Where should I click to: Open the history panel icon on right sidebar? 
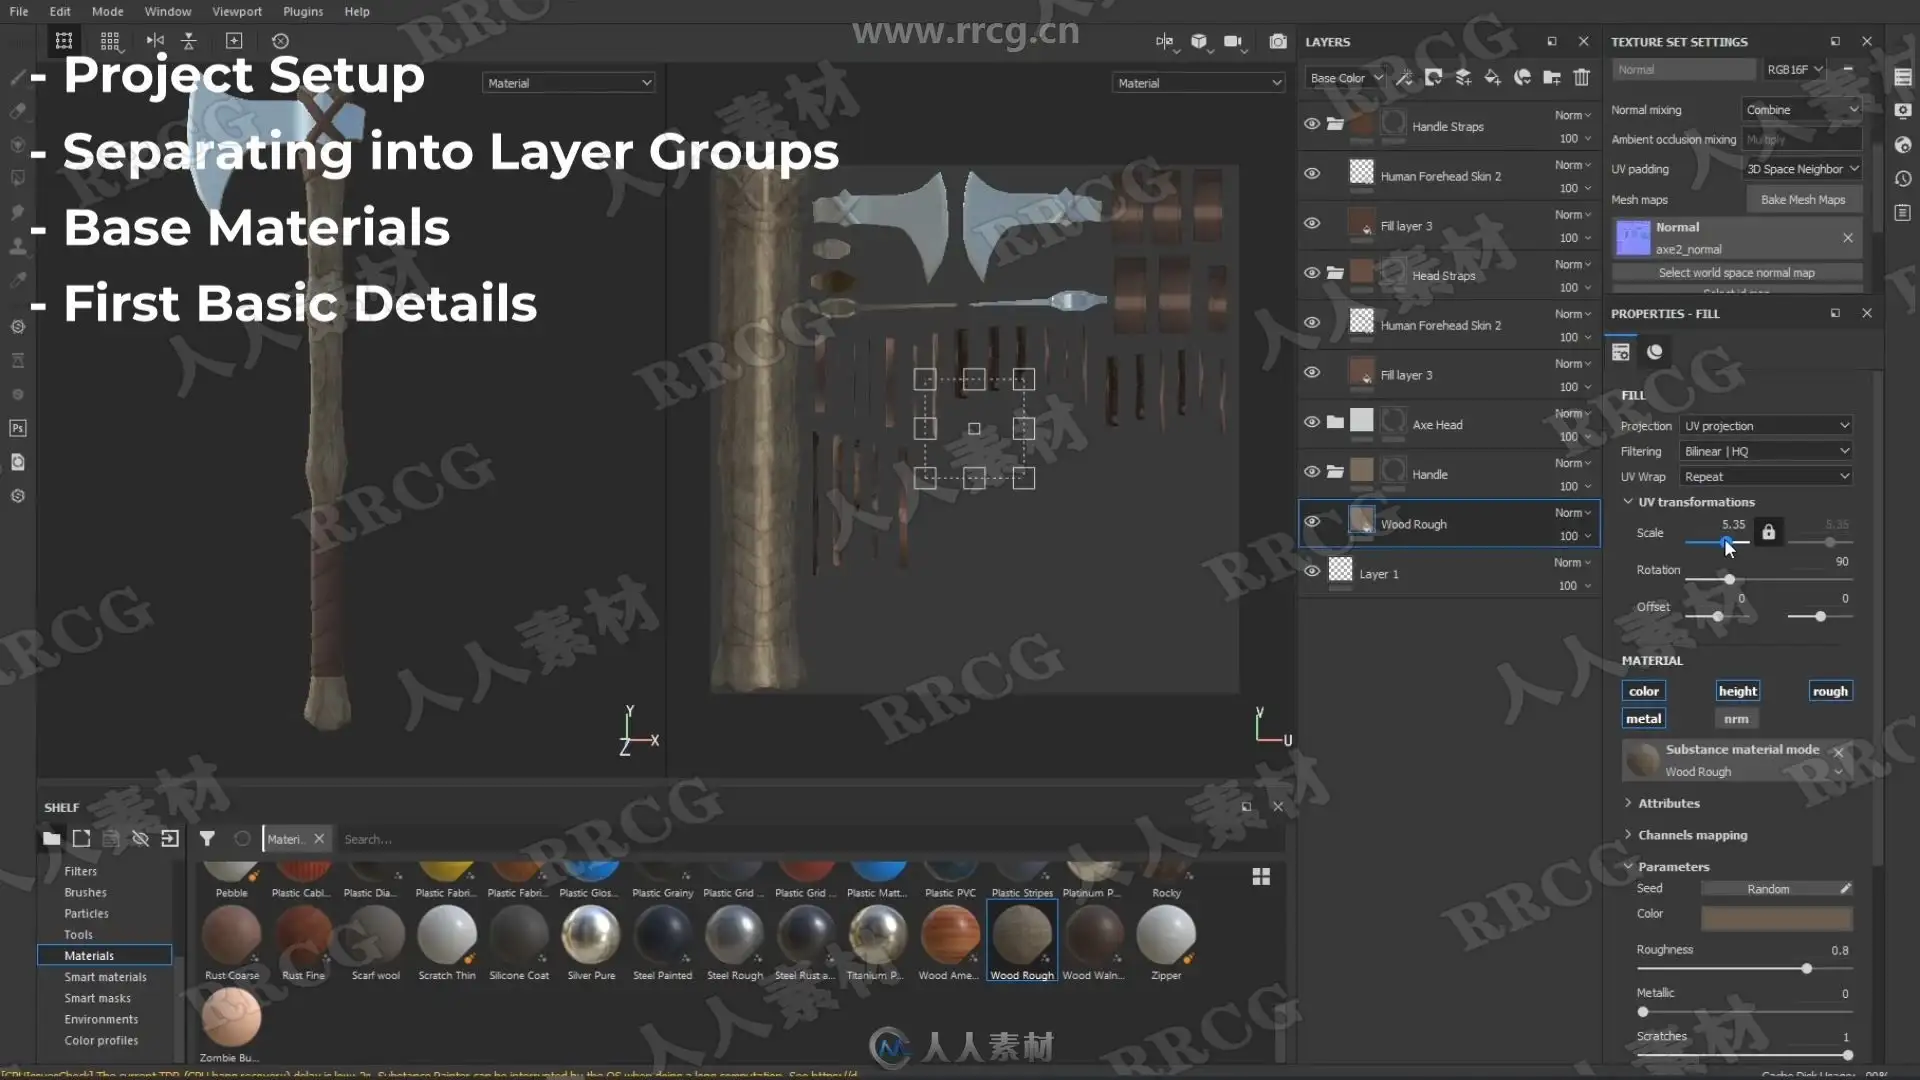tap(1903, 179)
